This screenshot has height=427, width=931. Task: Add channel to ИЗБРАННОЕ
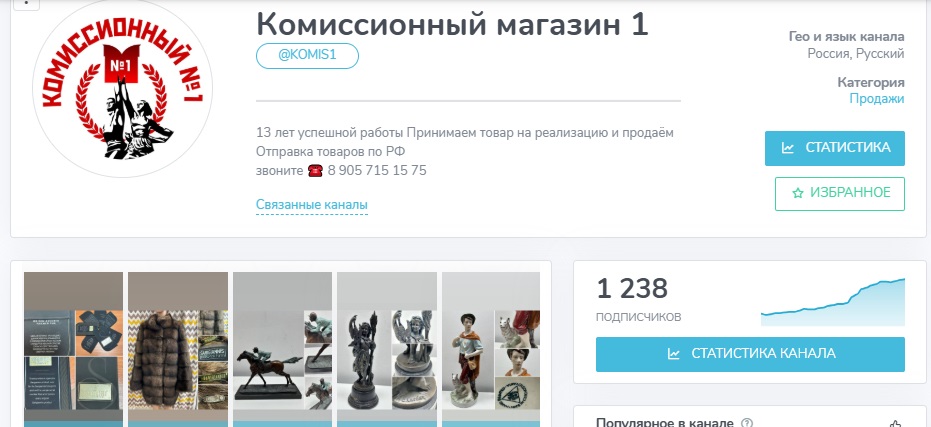[840, 194]
